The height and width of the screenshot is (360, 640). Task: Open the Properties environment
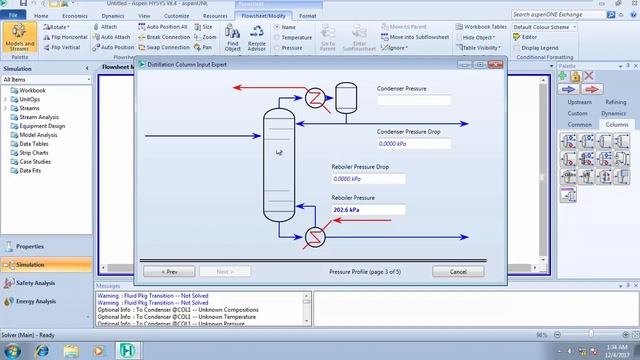point(46,247)
